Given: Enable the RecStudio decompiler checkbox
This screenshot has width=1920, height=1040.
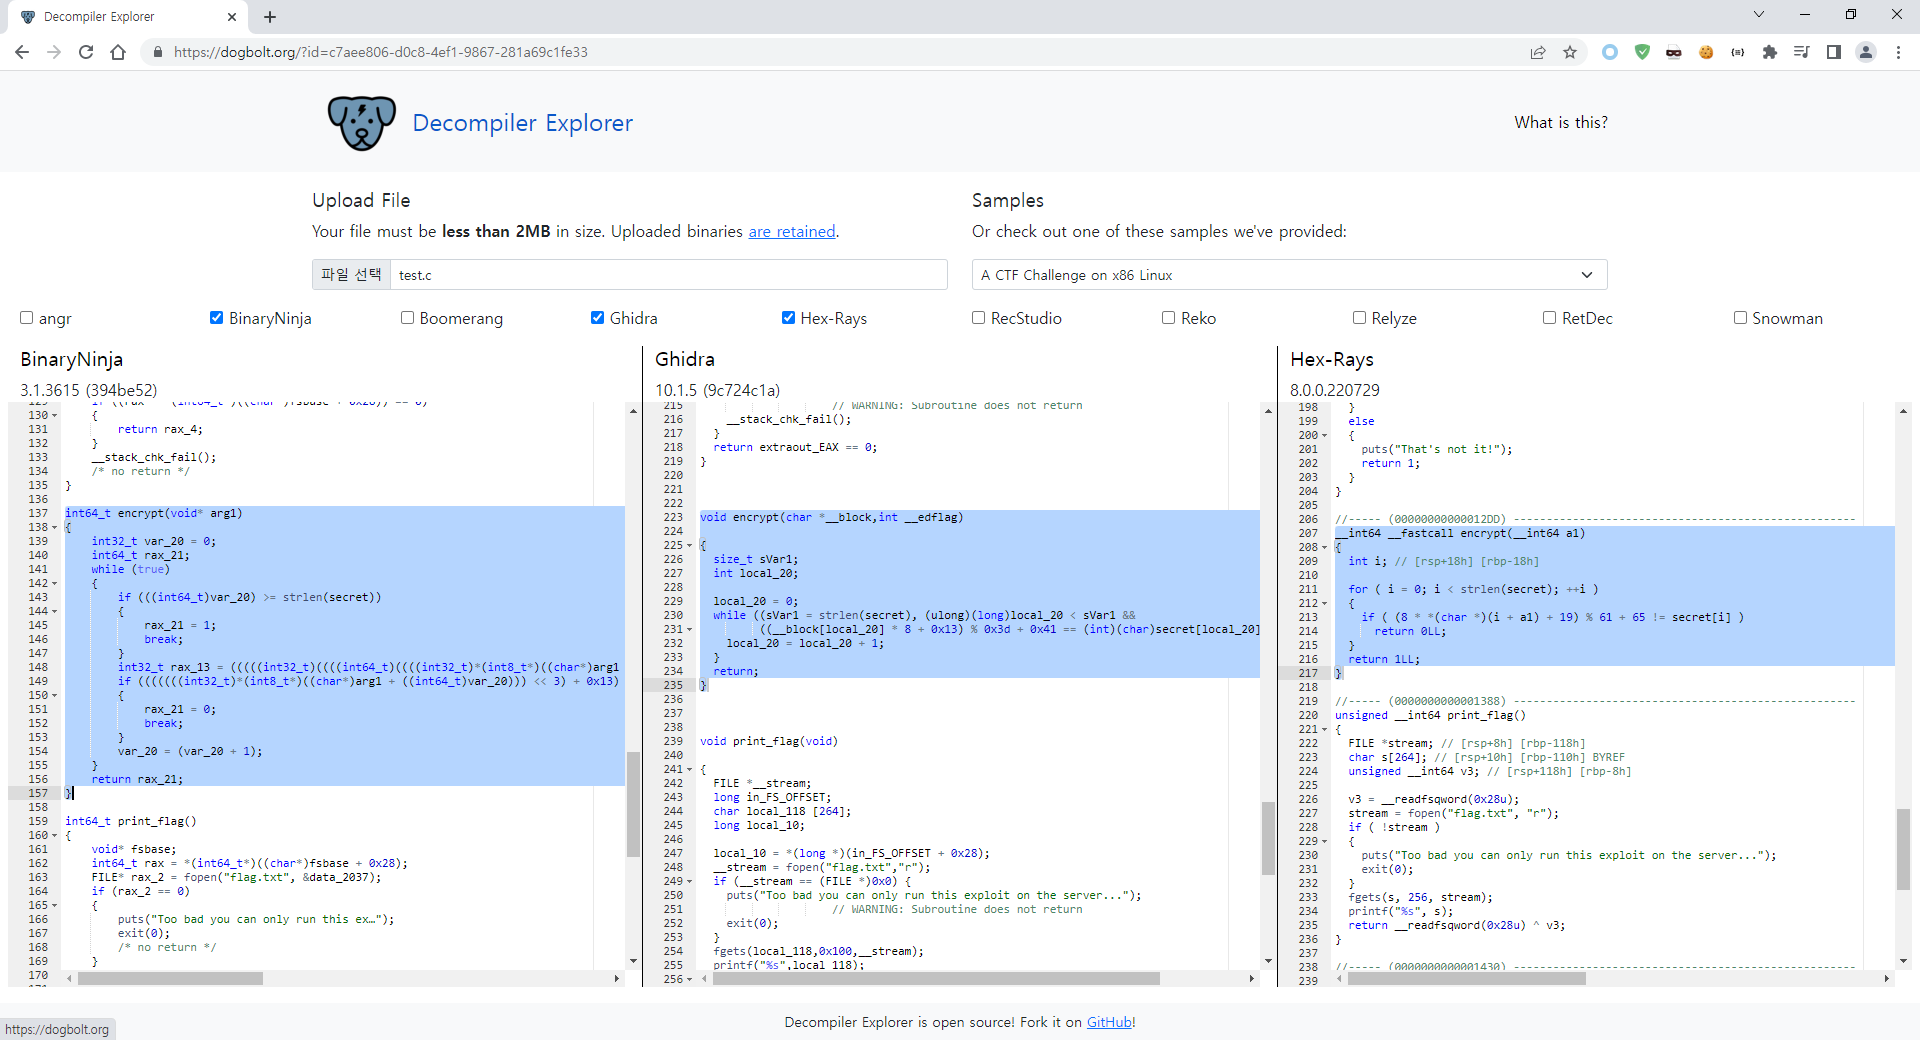Looking at the screenshot, I should pos(978,318).
